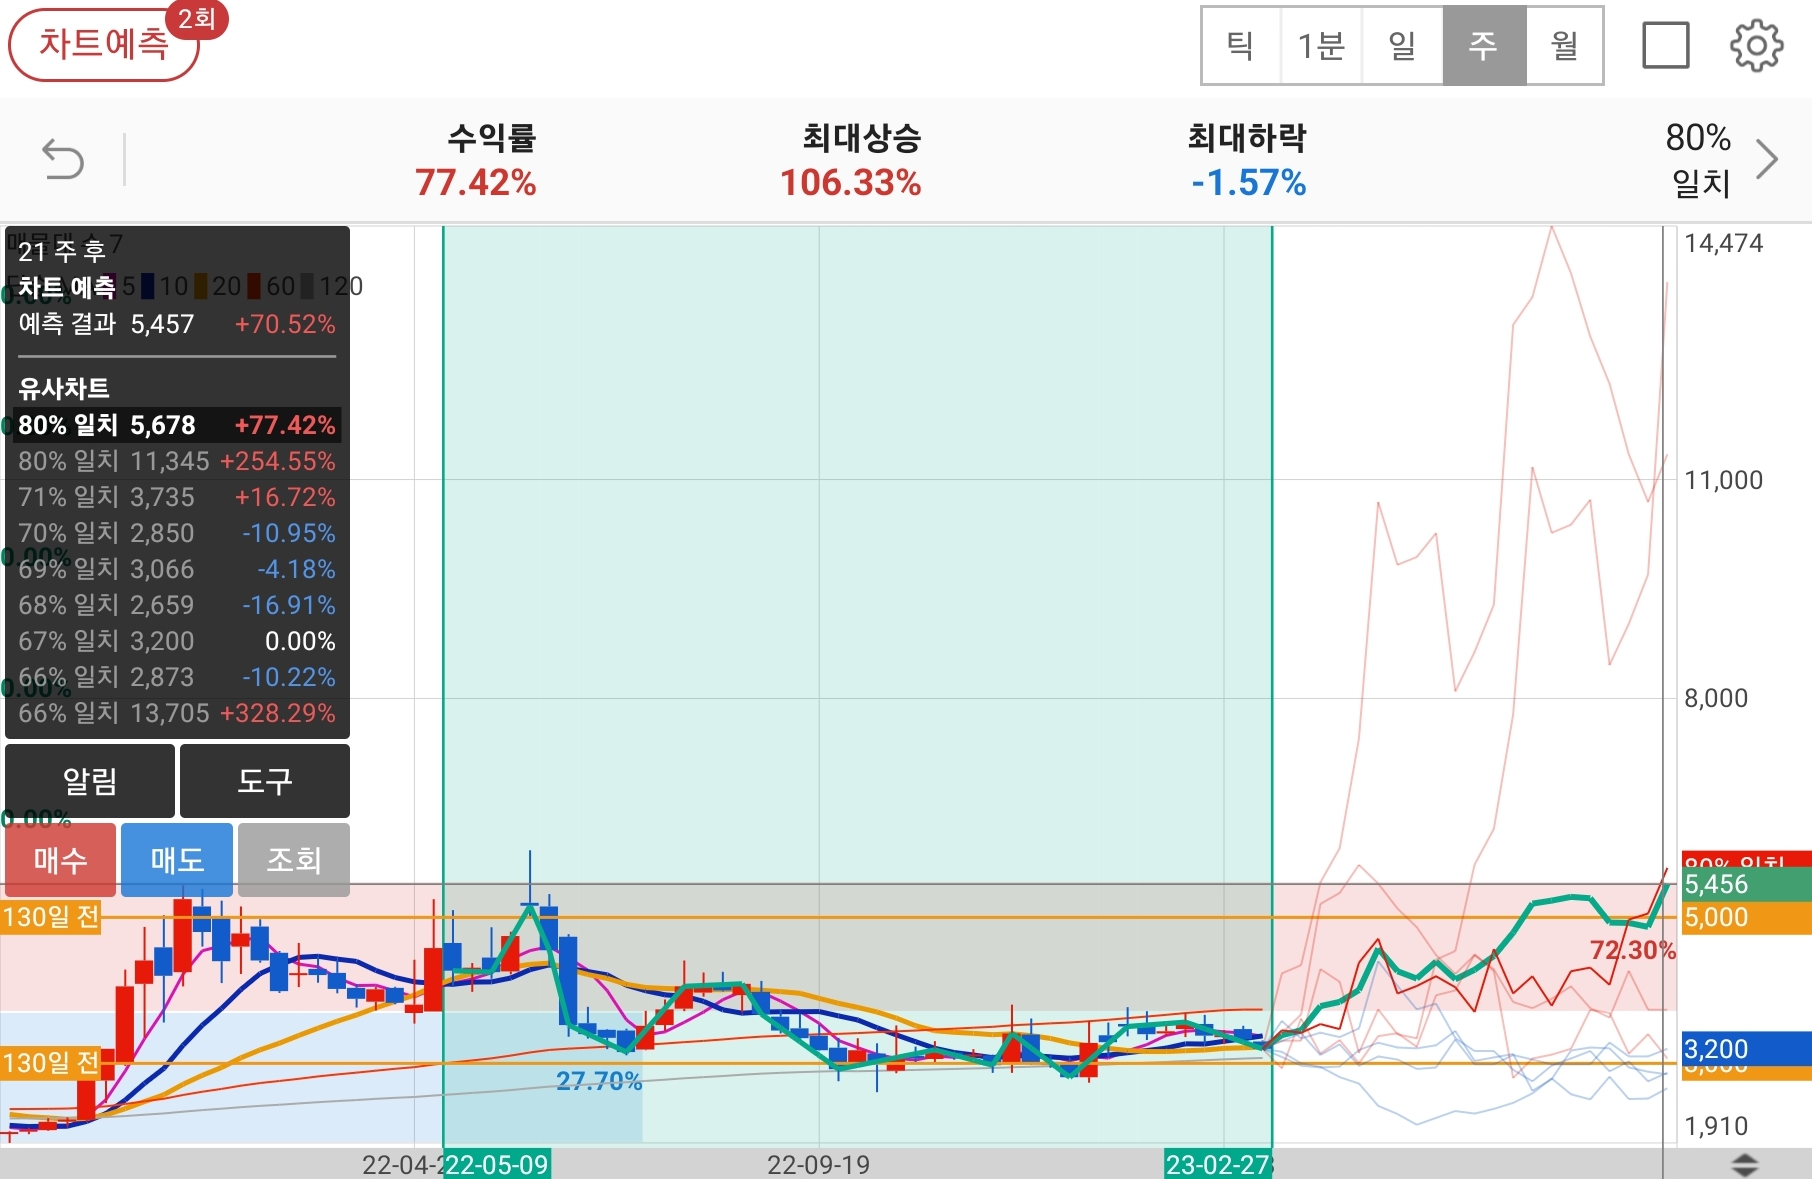Tap the lower 130일 전 orange label
This screenshot has height=1179, width=1812.
coord(51,1062)
